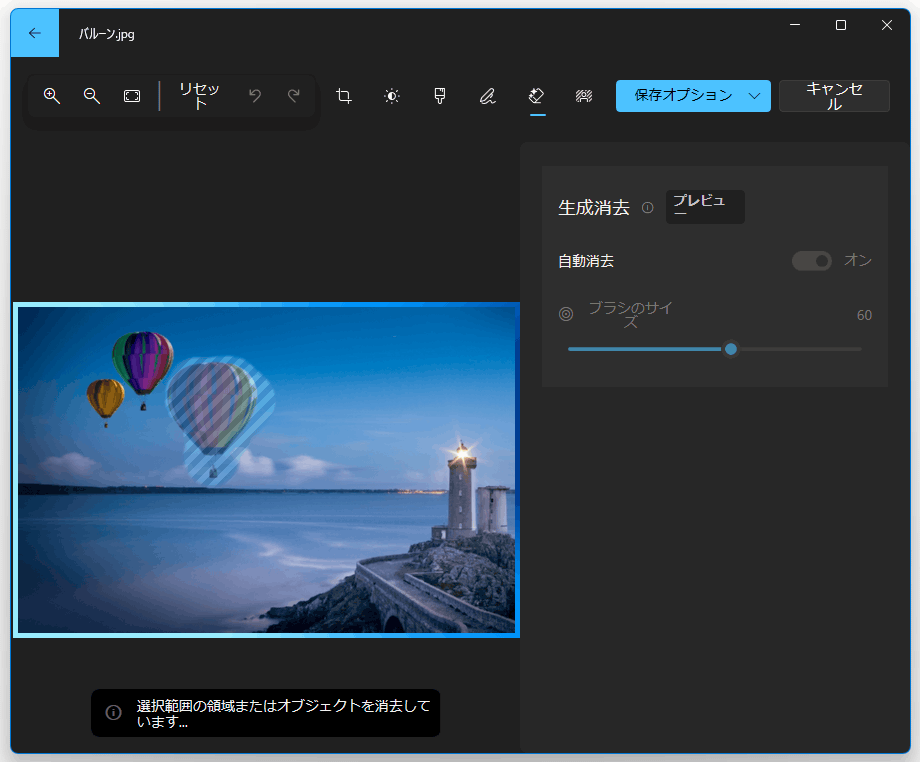The height and width of the screenshot is (762, 920).
Task: Adjust the brush size slider handle
Action: pos(730,349)
